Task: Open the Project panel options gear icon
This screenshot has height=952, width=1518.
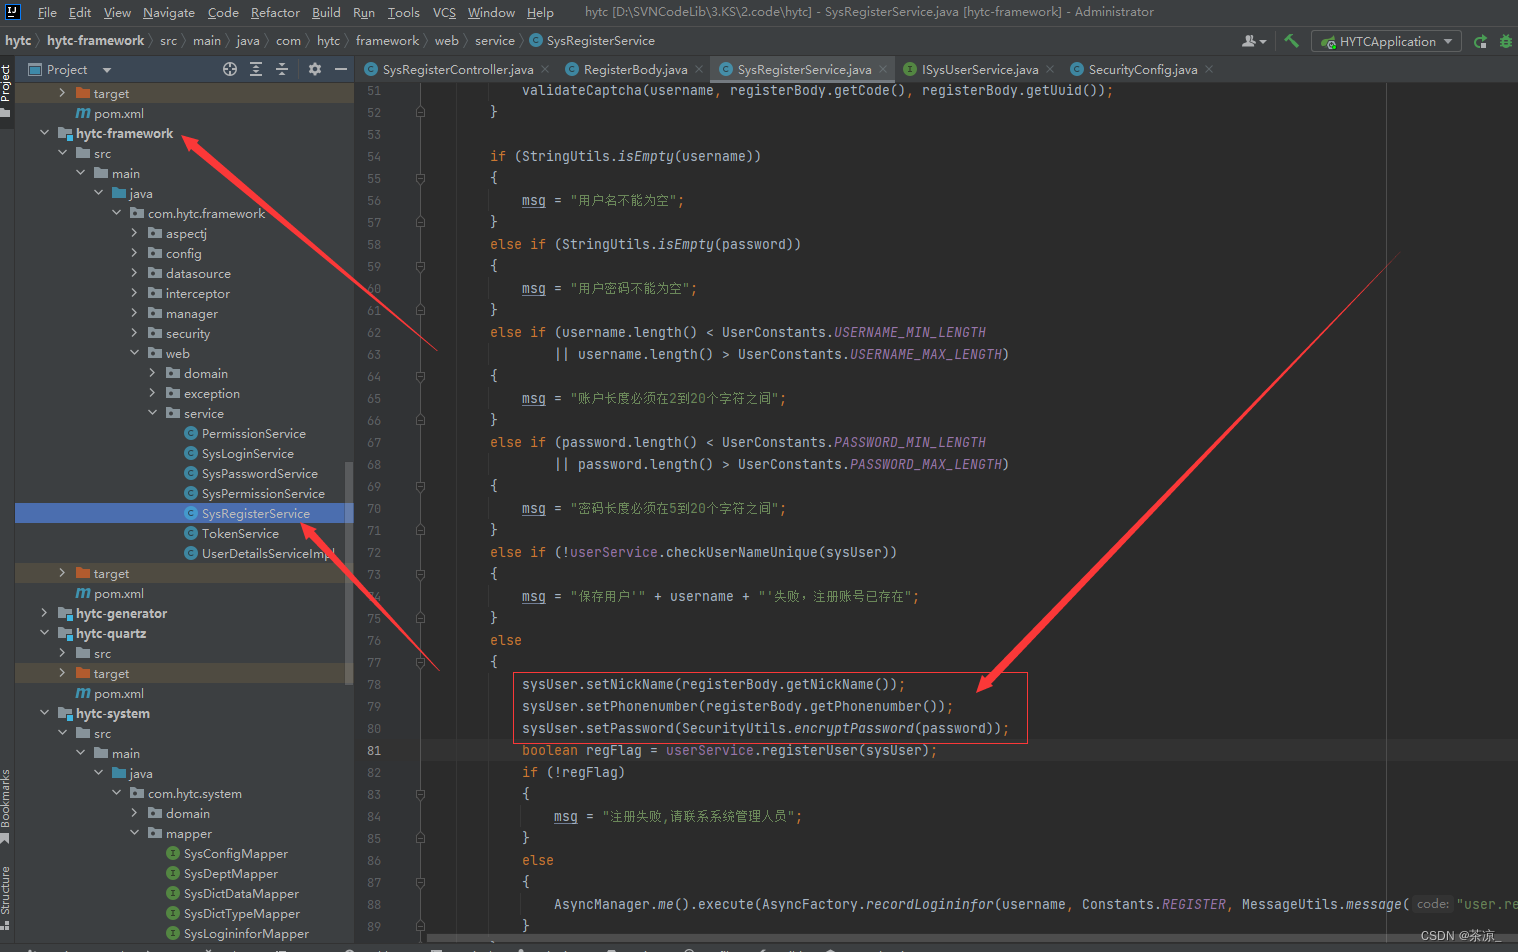Action: tap(314, 69)
